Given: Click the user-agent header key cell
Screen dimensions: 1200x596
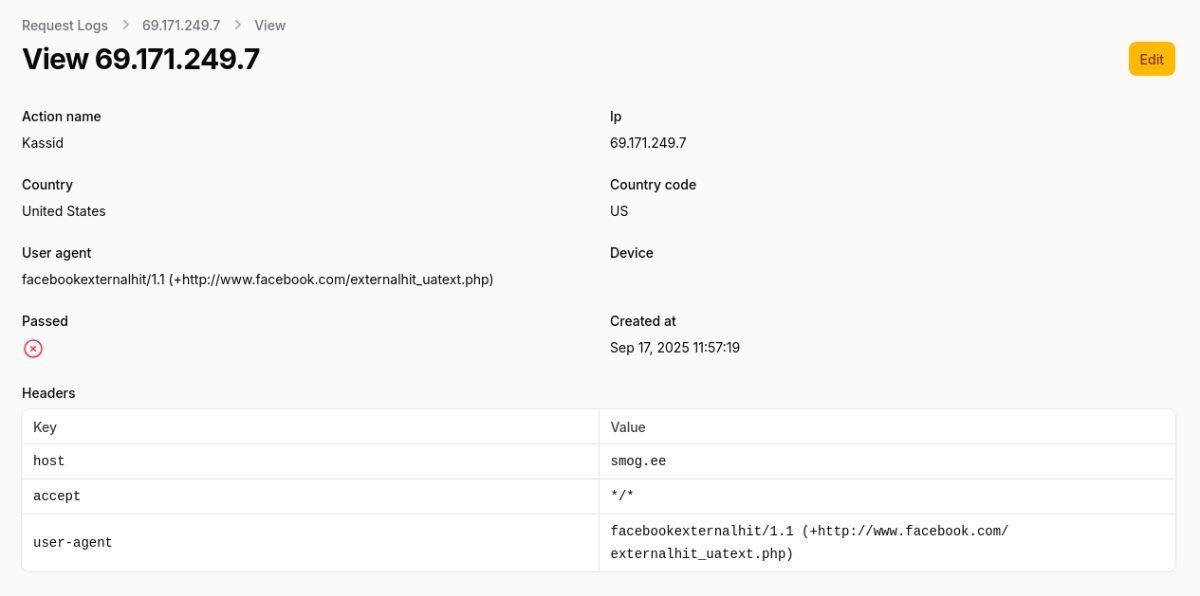Looking at the screenshot, I should tap(73, 542).
